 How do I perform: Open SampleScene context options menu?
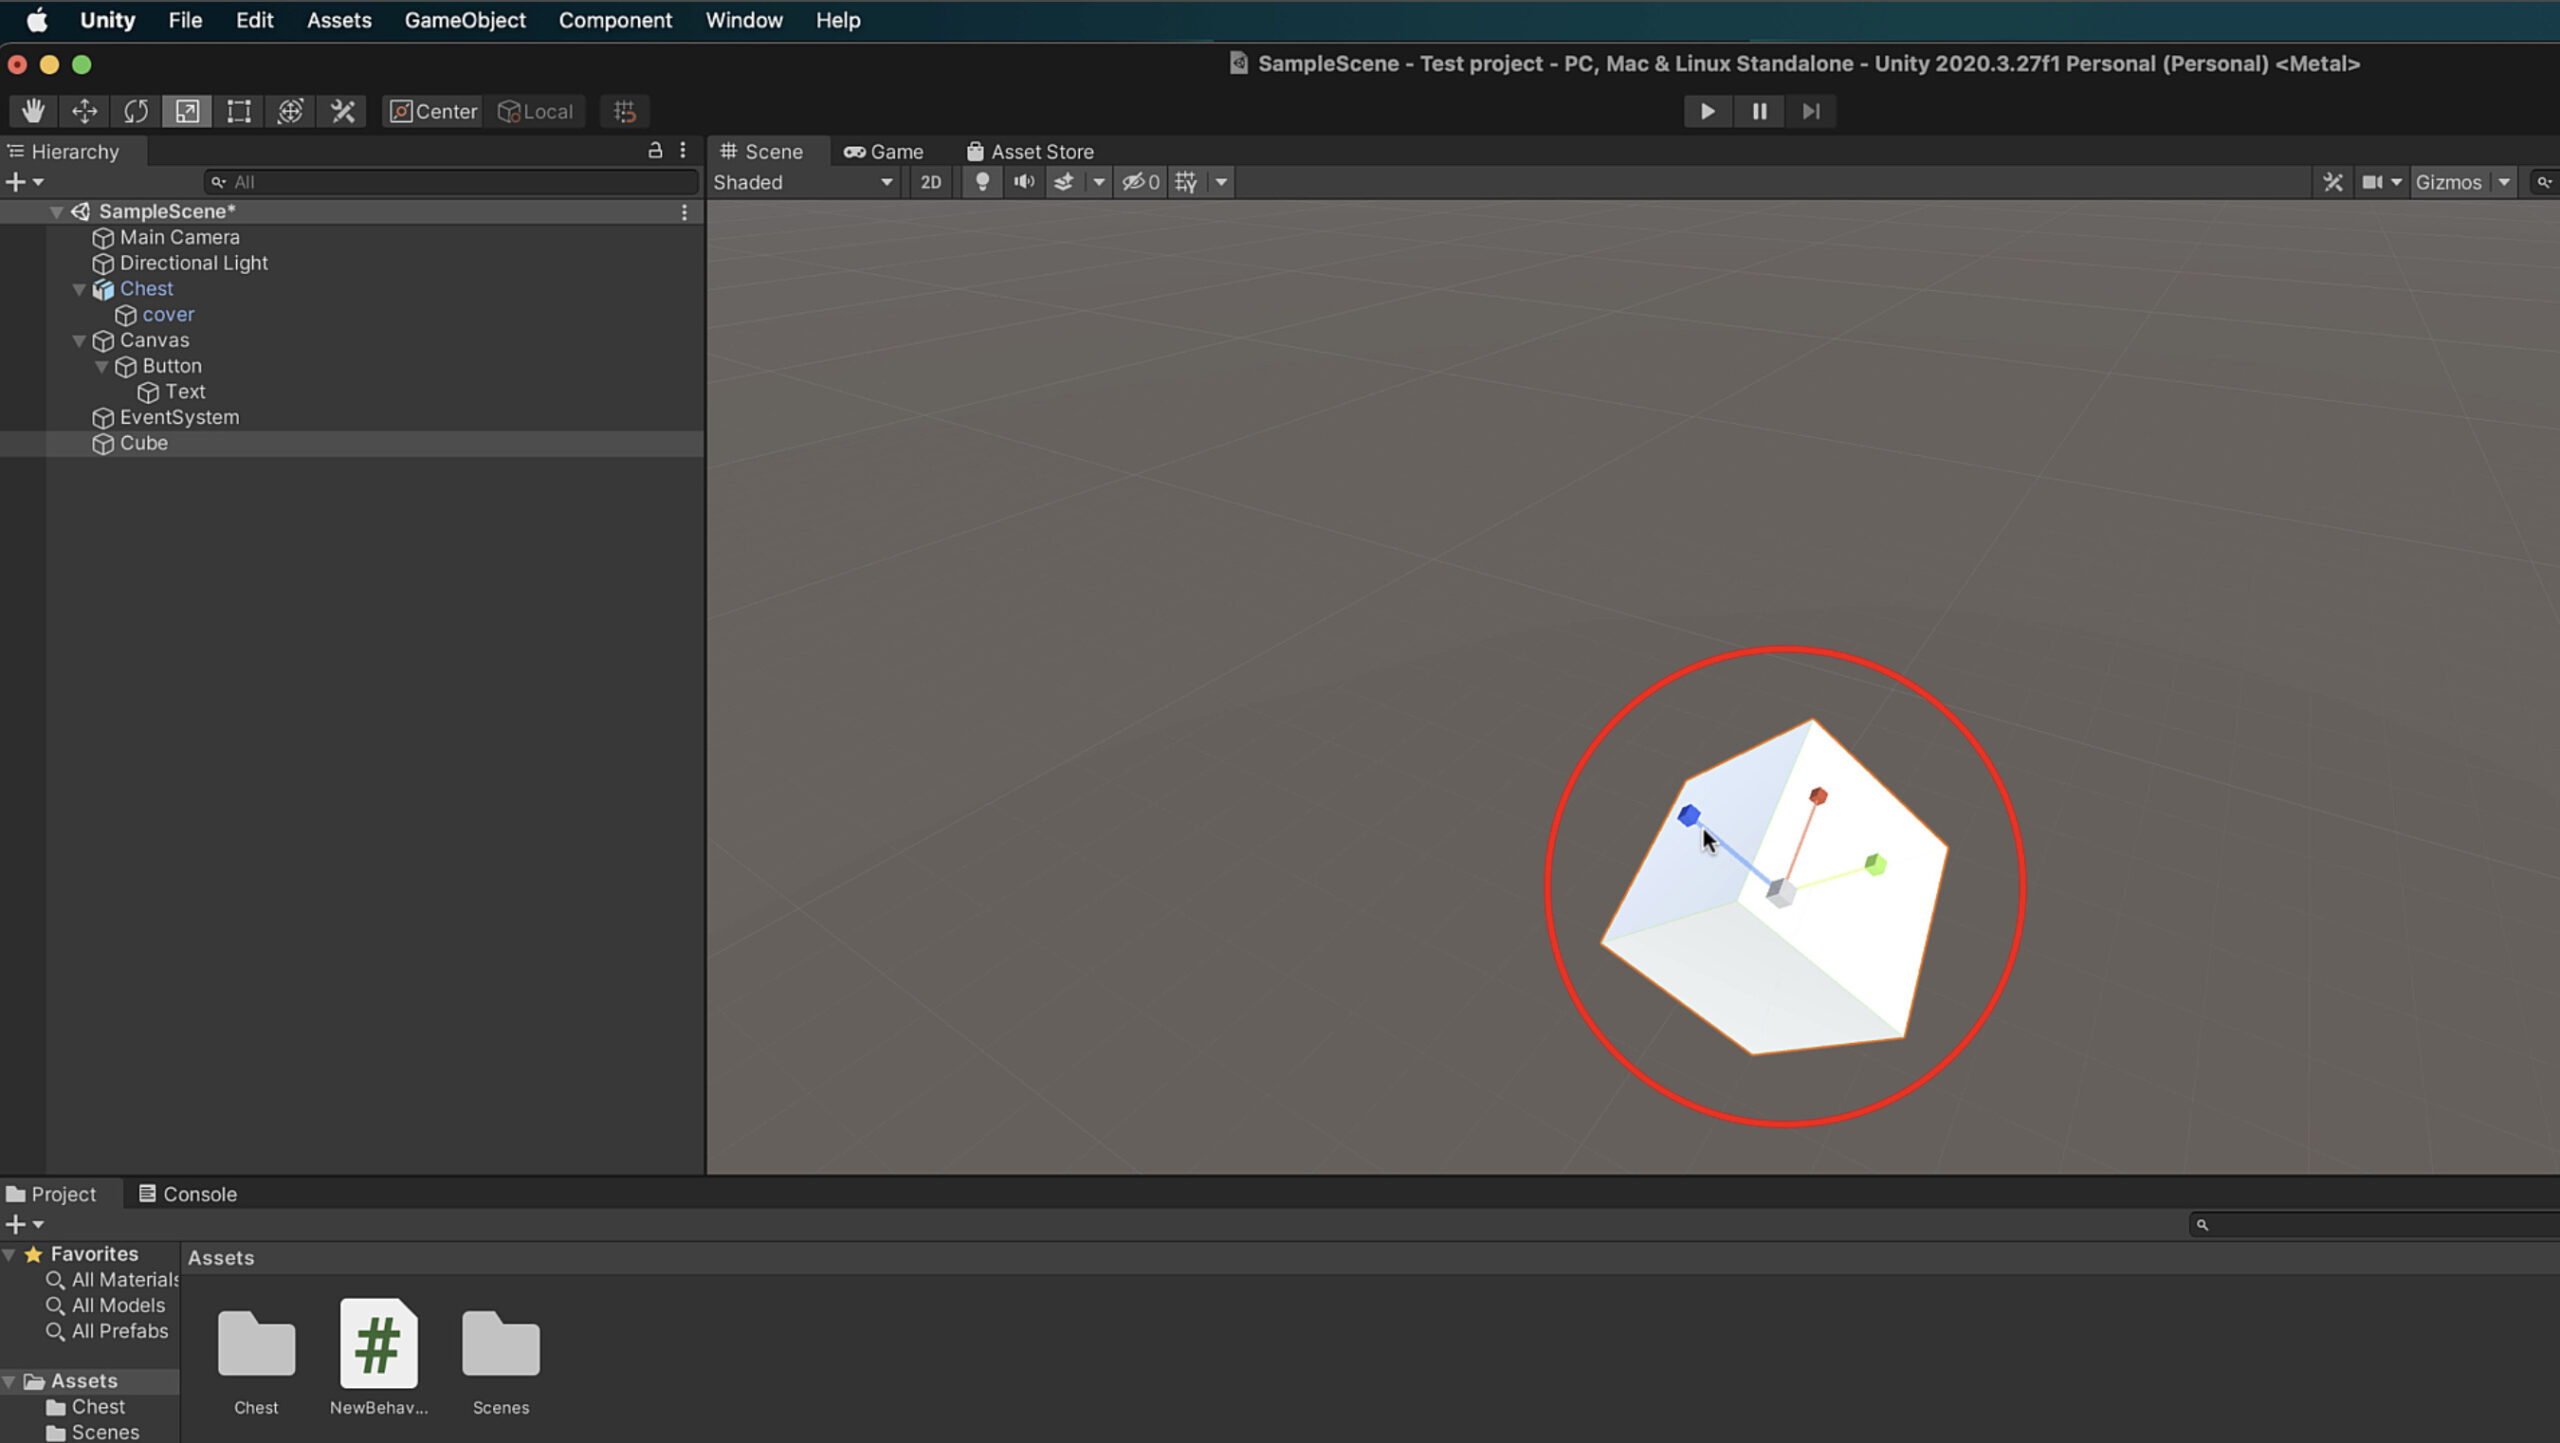(684, 212)
